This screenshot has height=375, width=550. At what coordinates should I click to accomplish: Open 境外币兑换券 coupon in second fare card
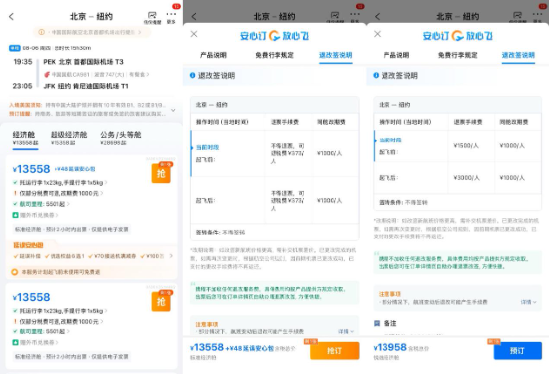pos(35,342)
